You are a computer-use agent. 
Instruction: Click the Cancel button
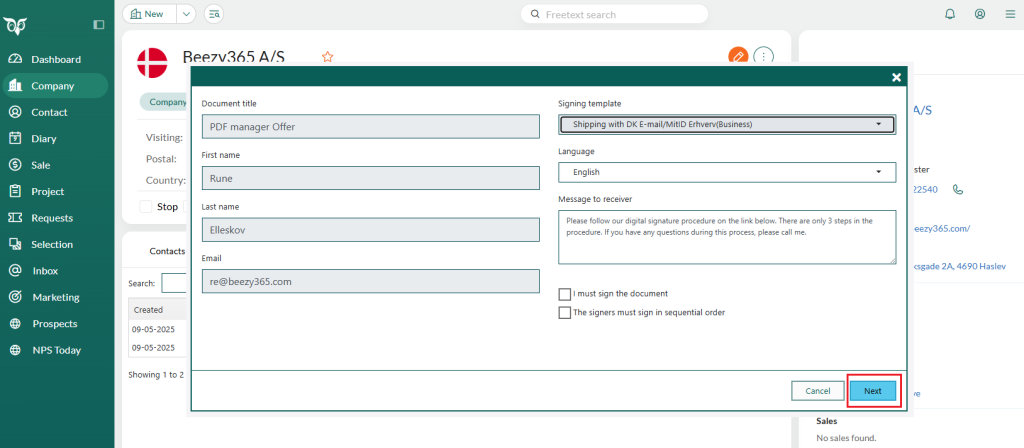[x=818, y=391]
